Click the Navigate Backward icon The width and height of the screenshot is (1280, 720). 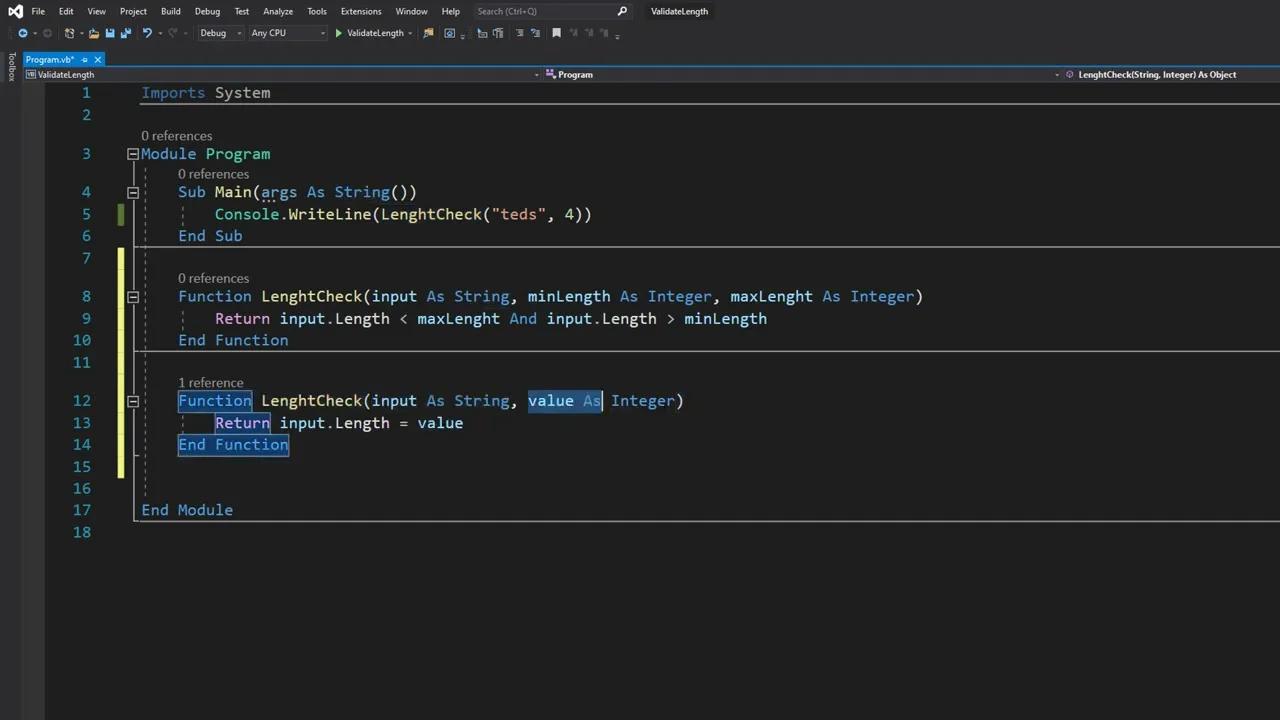click(x=22, y=33)
